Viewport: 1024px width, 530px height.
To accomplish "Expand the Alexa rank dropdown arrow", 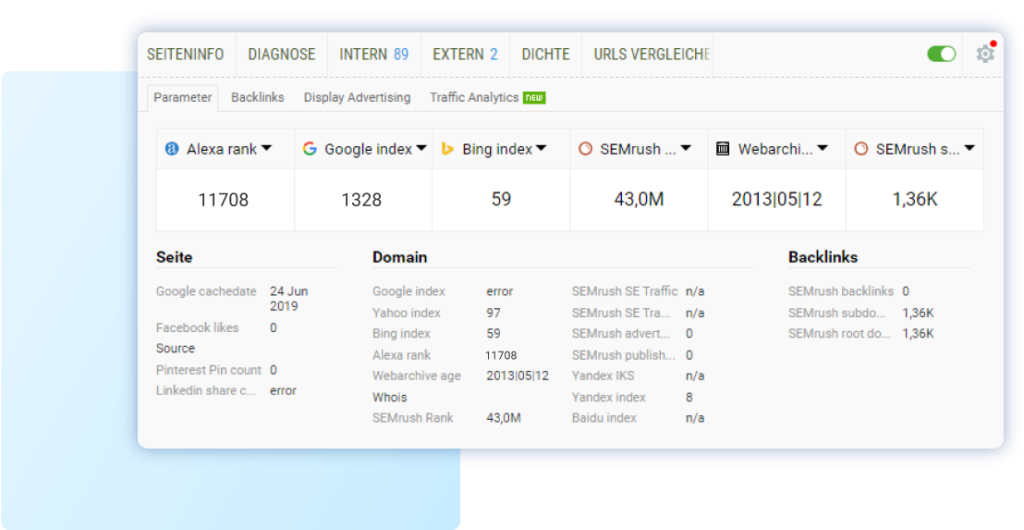I will (266, 149).
